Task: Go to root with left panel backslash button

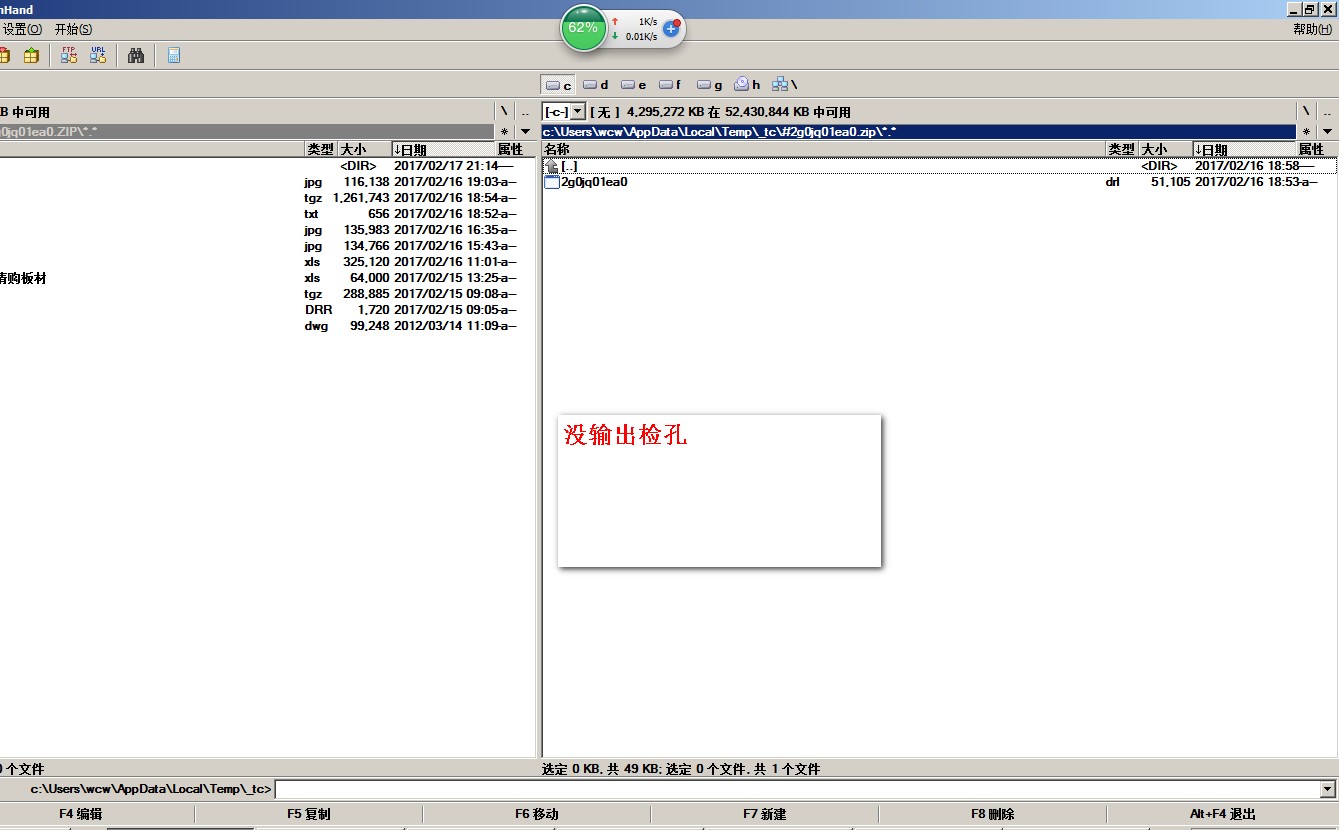Action: click(x=505, y=111)
